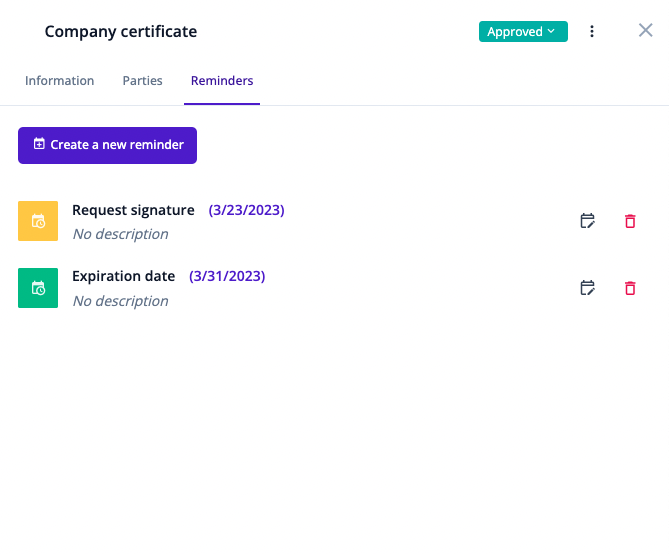Click Request signature's No description text
669x554 pixels.
point(120,234)
